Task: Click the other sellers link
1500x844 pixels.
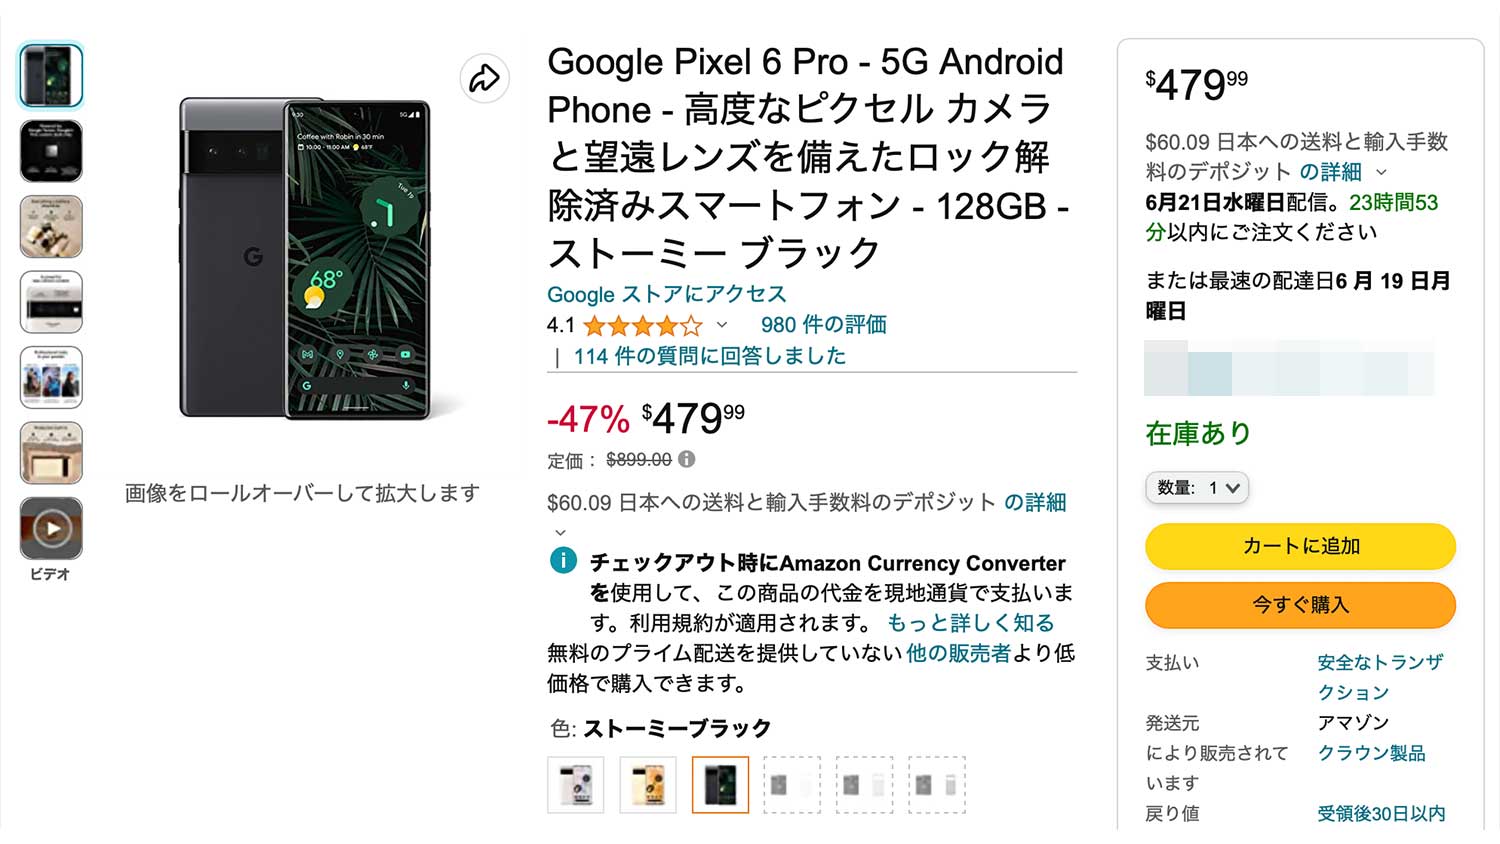Action: pyautogui.click(x=958, y=653)
